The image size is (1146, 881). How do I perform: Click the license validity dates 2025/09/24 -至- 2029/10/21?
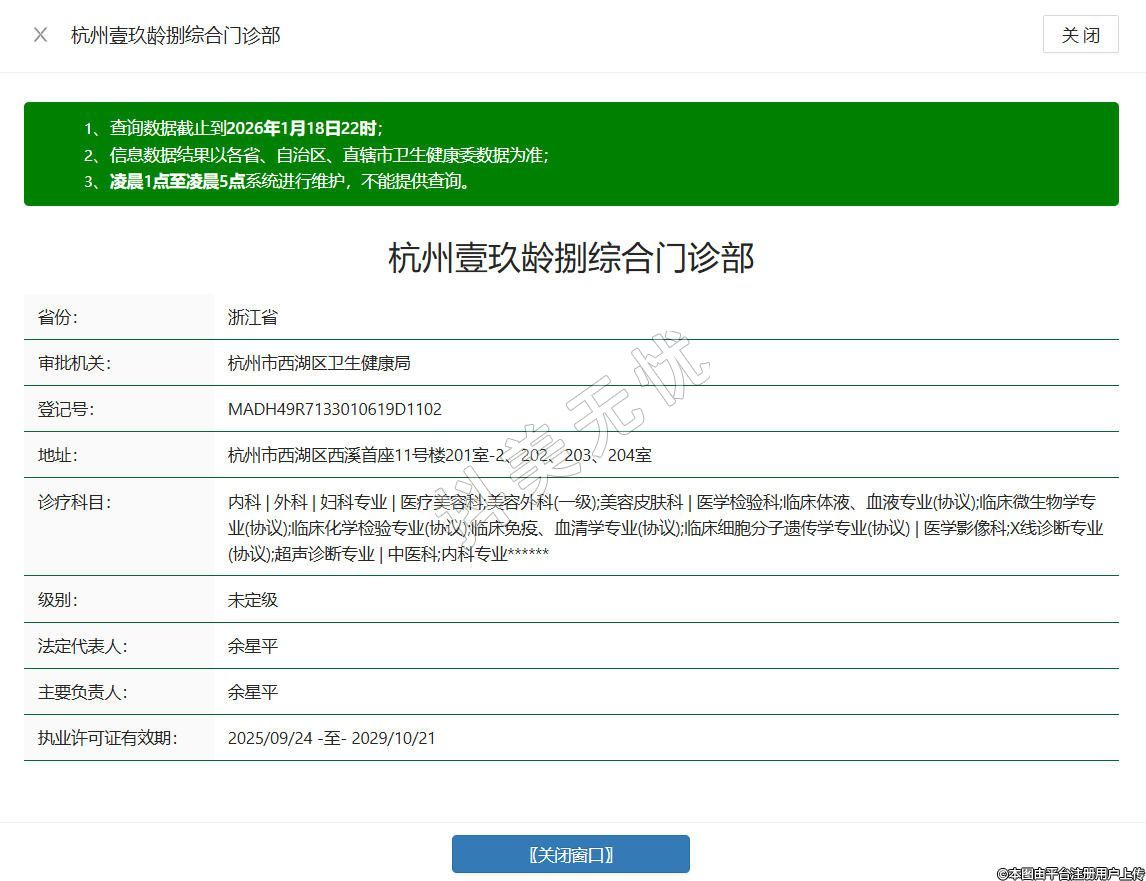(x=331, y=738)
